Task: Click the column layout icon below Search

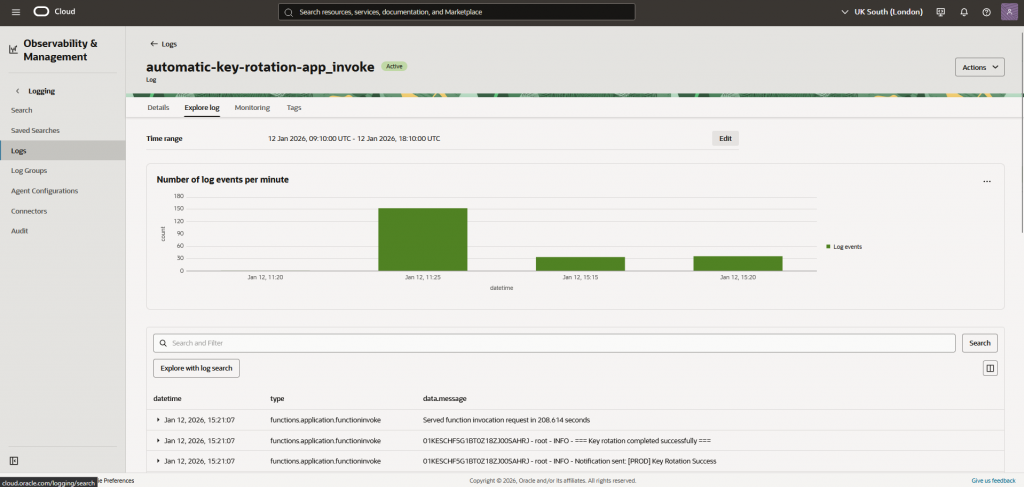Action: click(990, 368)
